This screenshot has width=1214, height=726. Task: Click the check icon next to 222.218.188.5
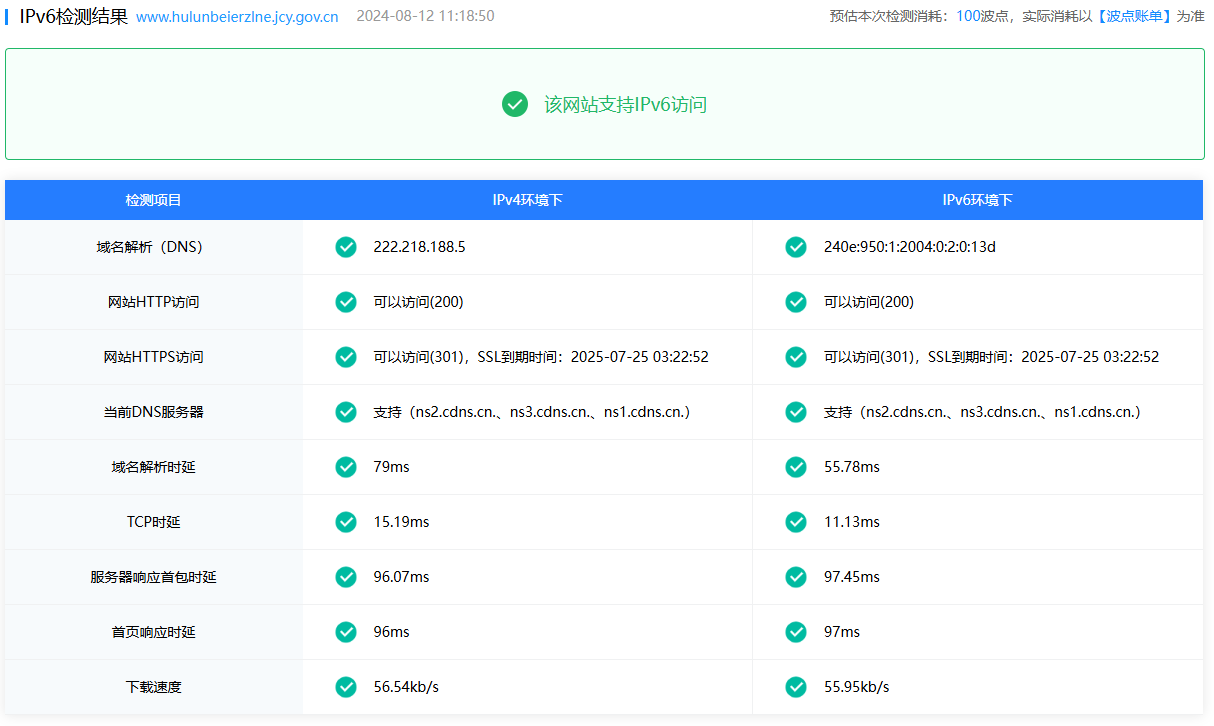(346, 247)
